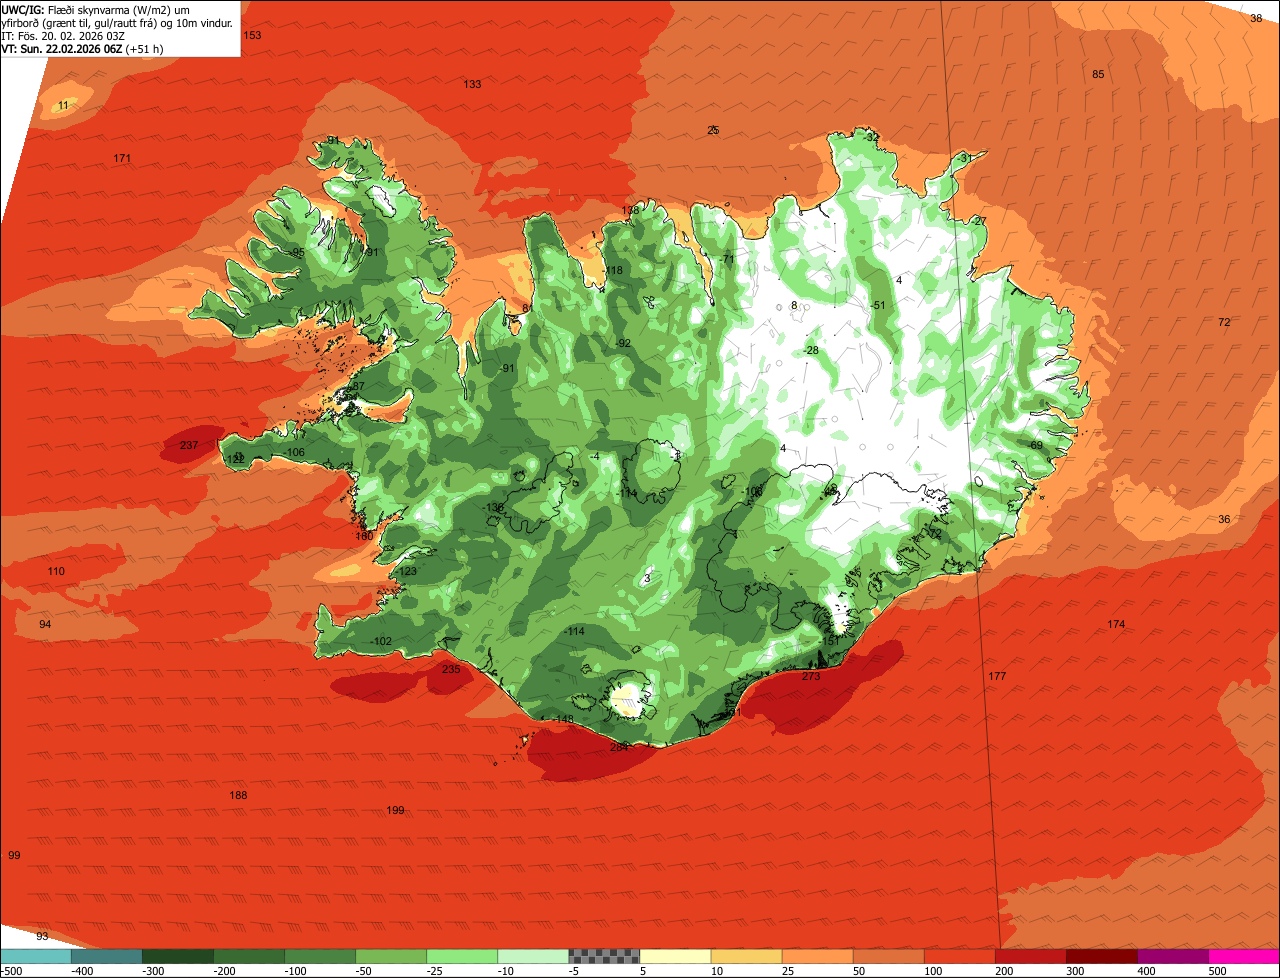Select the legend color between -100 and -50

[320, 956]
